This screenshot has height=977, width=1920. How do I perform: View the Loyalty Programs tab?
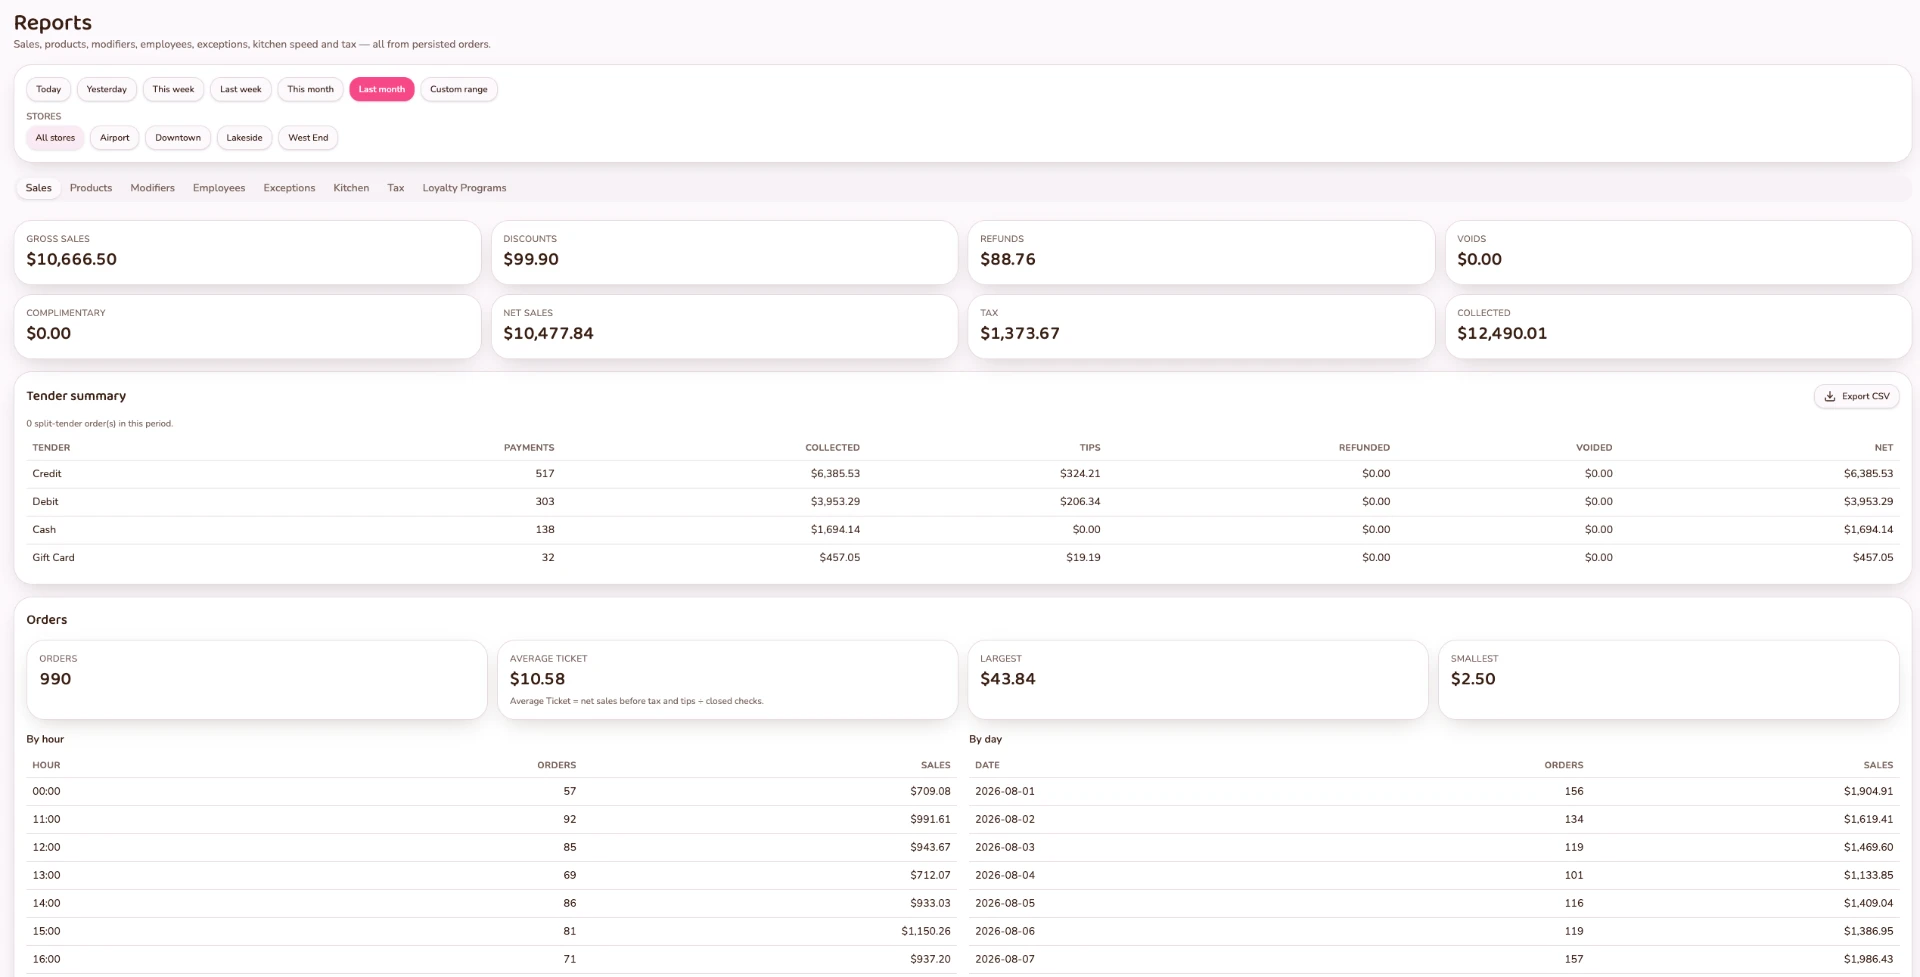[x=464, y=188]
